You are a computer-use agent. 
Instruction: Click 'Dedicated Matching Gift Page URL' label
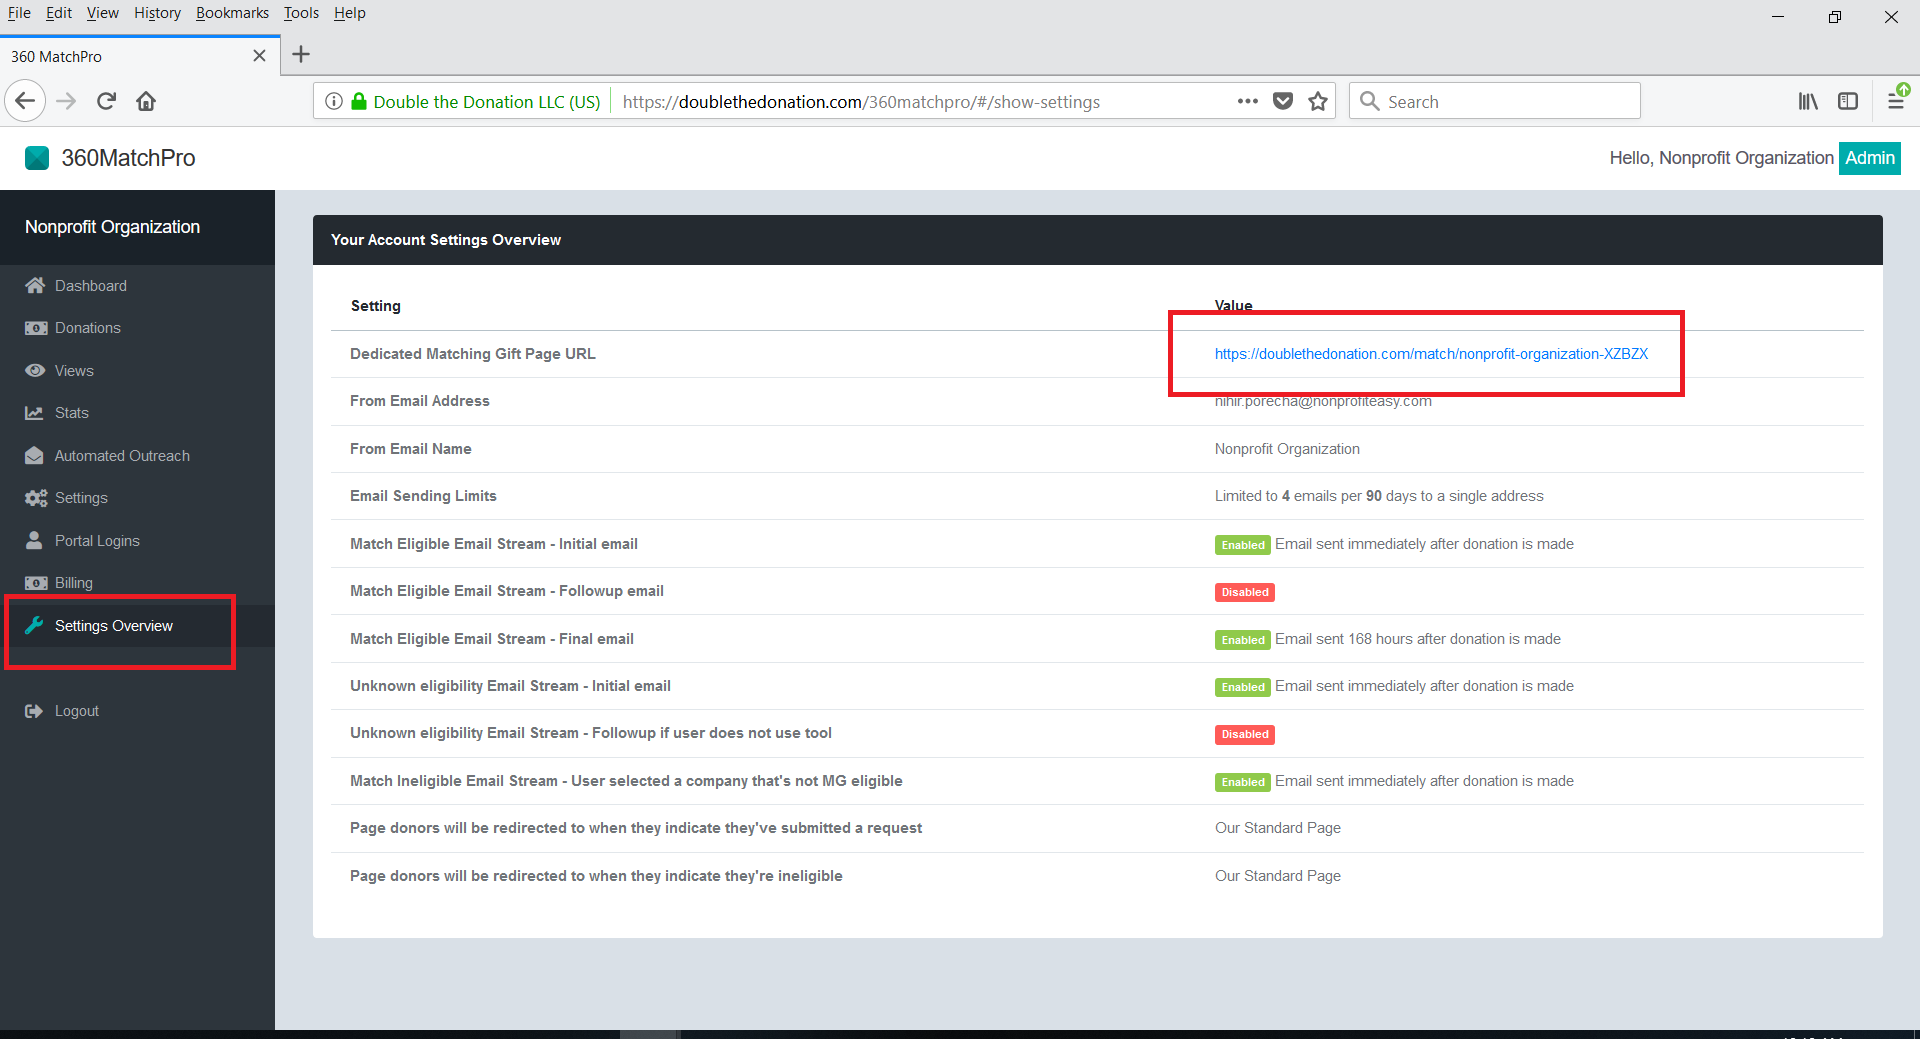(473, 354)
